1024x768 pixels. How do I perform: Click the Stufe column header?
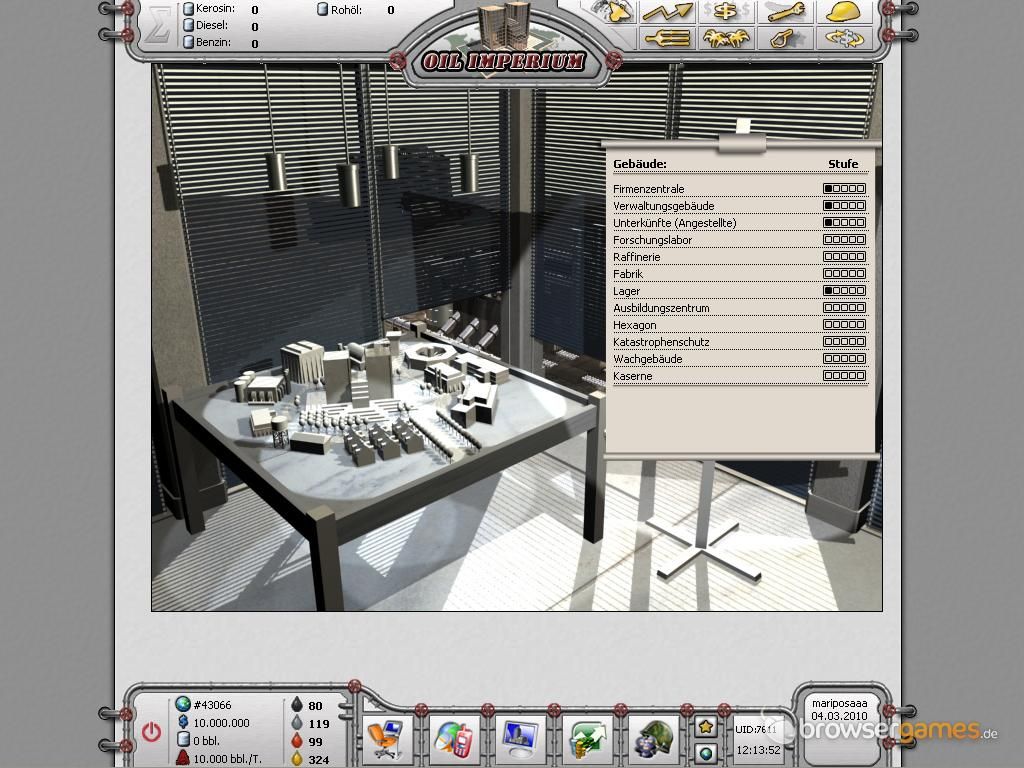tap(843, 164)
